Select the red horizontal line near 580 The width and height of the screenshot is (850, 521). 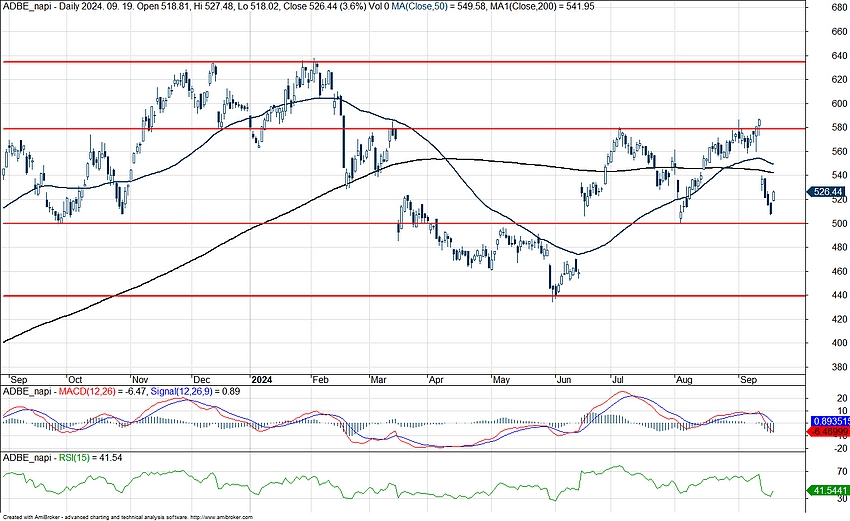403,129
